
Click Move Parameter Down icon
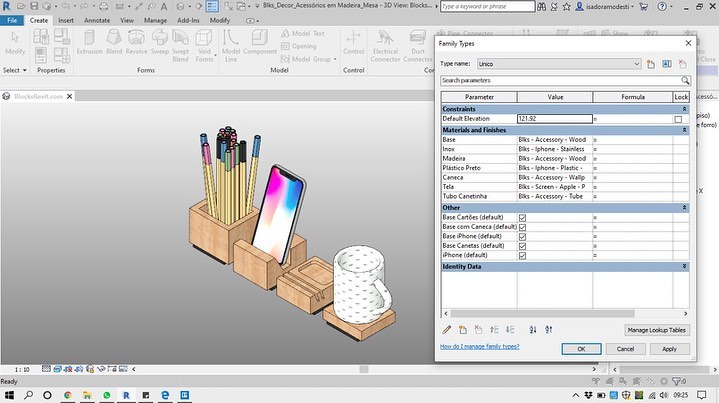(510, 330)
